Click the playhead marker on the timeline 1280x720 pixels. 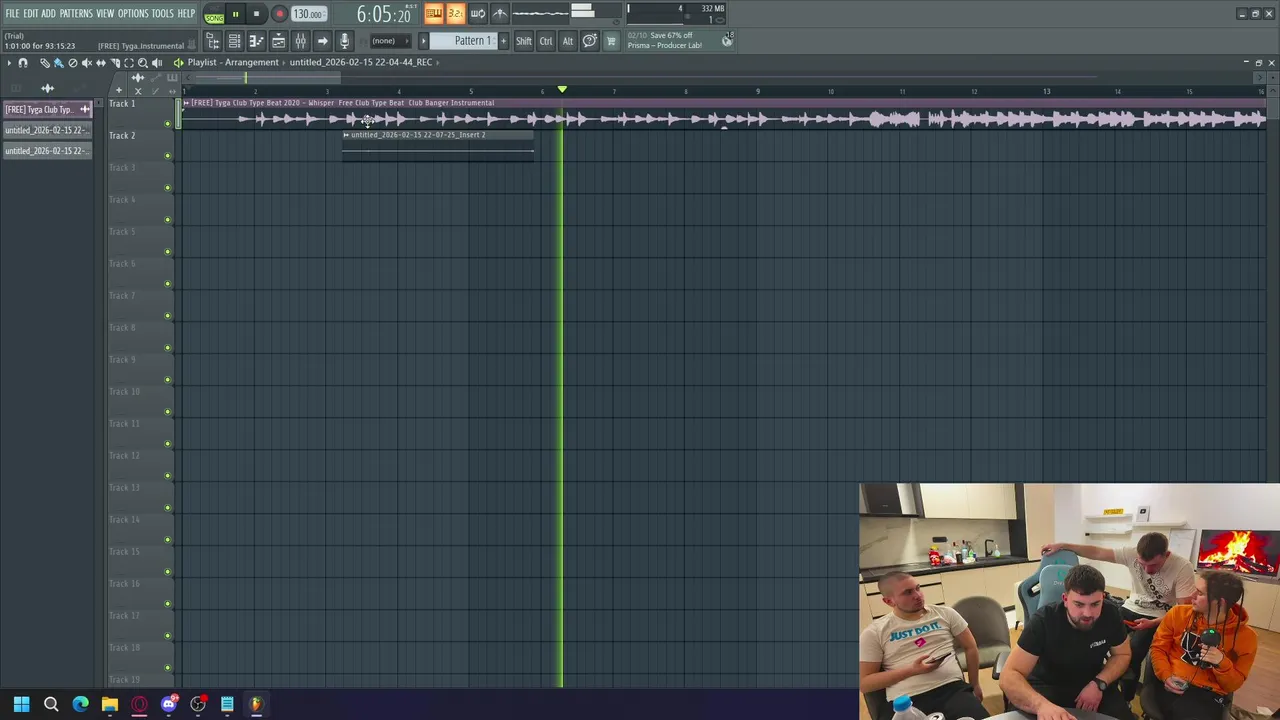(562, 90)
